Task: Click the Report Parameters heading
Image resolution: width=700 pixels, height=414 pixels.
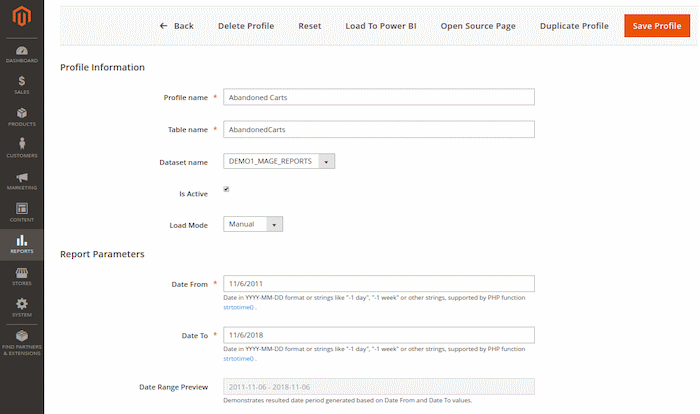Action: (x=102, y=254)
